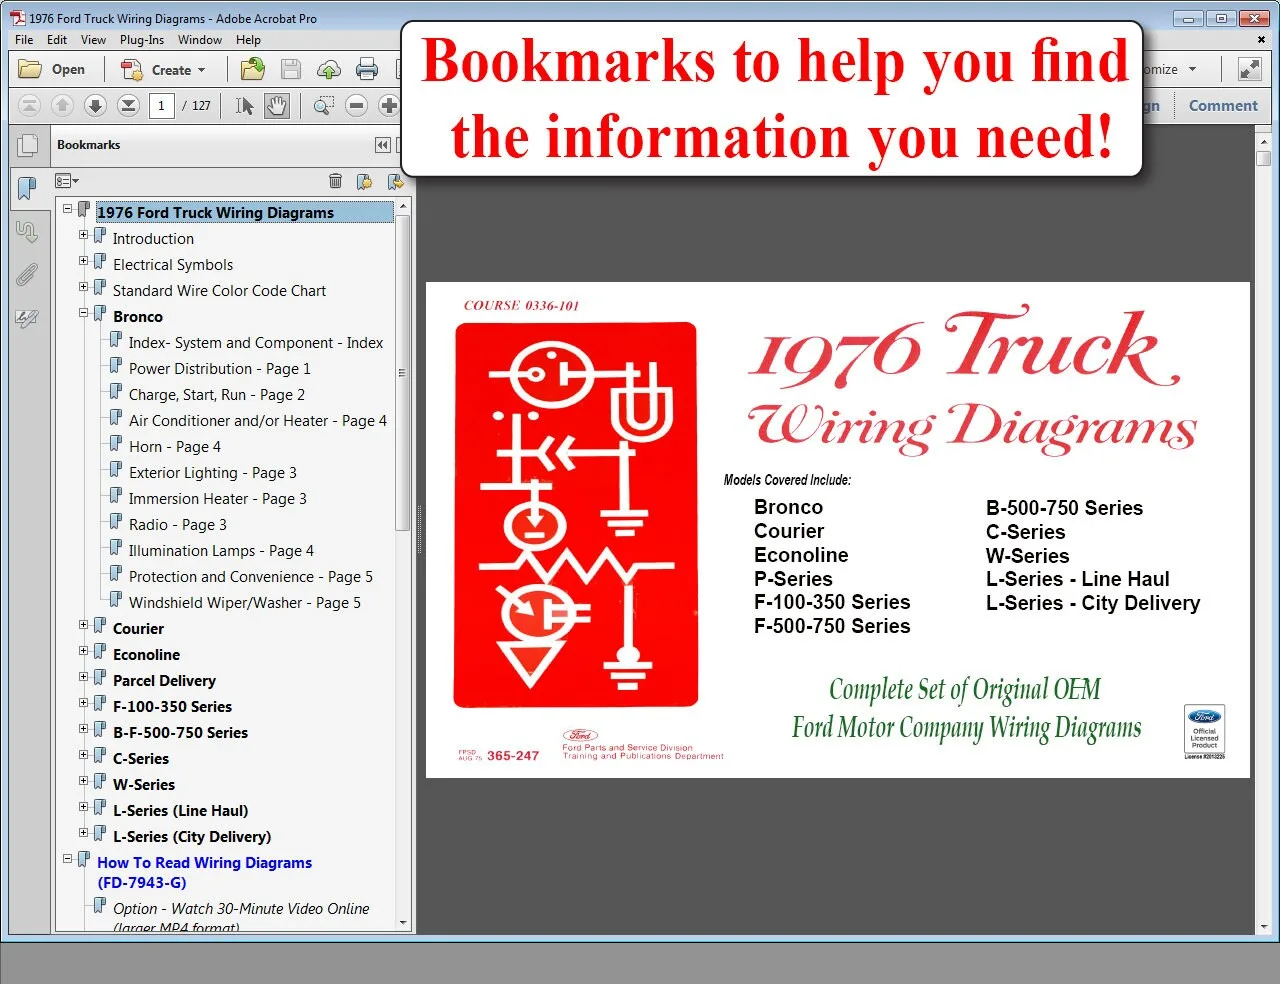Expand the Econoline bookmark
The height and width of the screenshot is (984, 1280).
(84, 651)
